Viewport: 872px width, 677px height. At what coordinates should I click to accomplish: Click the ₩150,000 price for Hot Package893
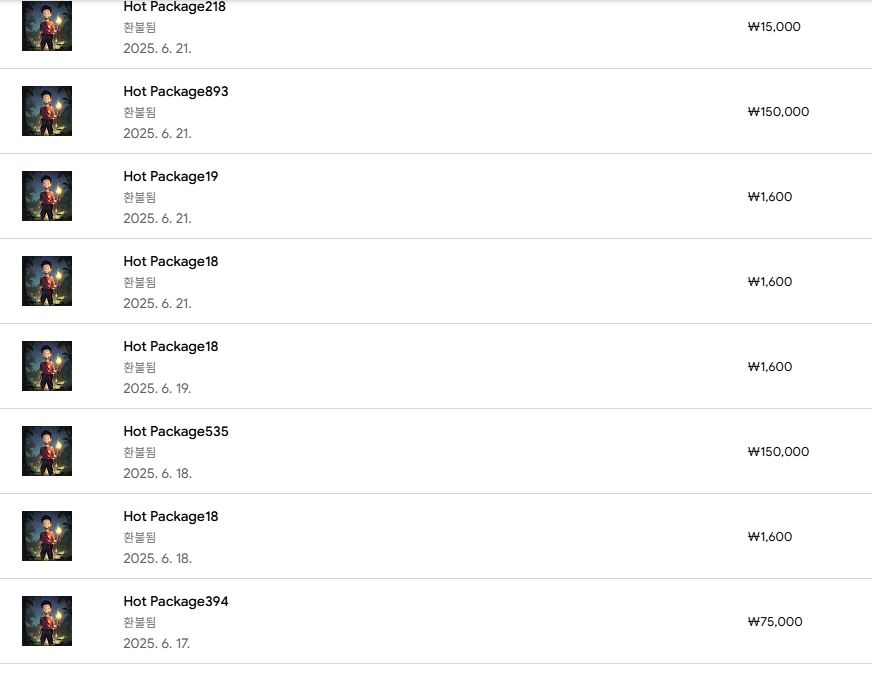point(778,112)
